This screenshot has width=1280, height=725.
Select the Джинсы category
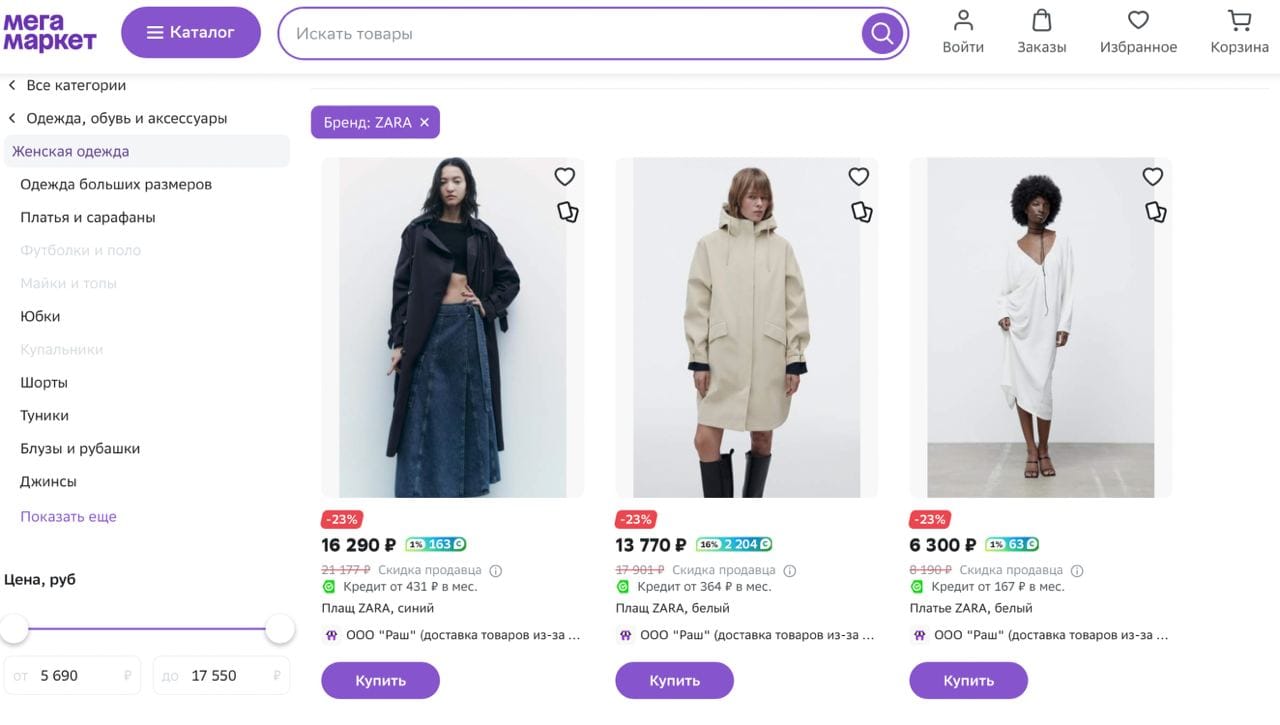tap(46, 481)
